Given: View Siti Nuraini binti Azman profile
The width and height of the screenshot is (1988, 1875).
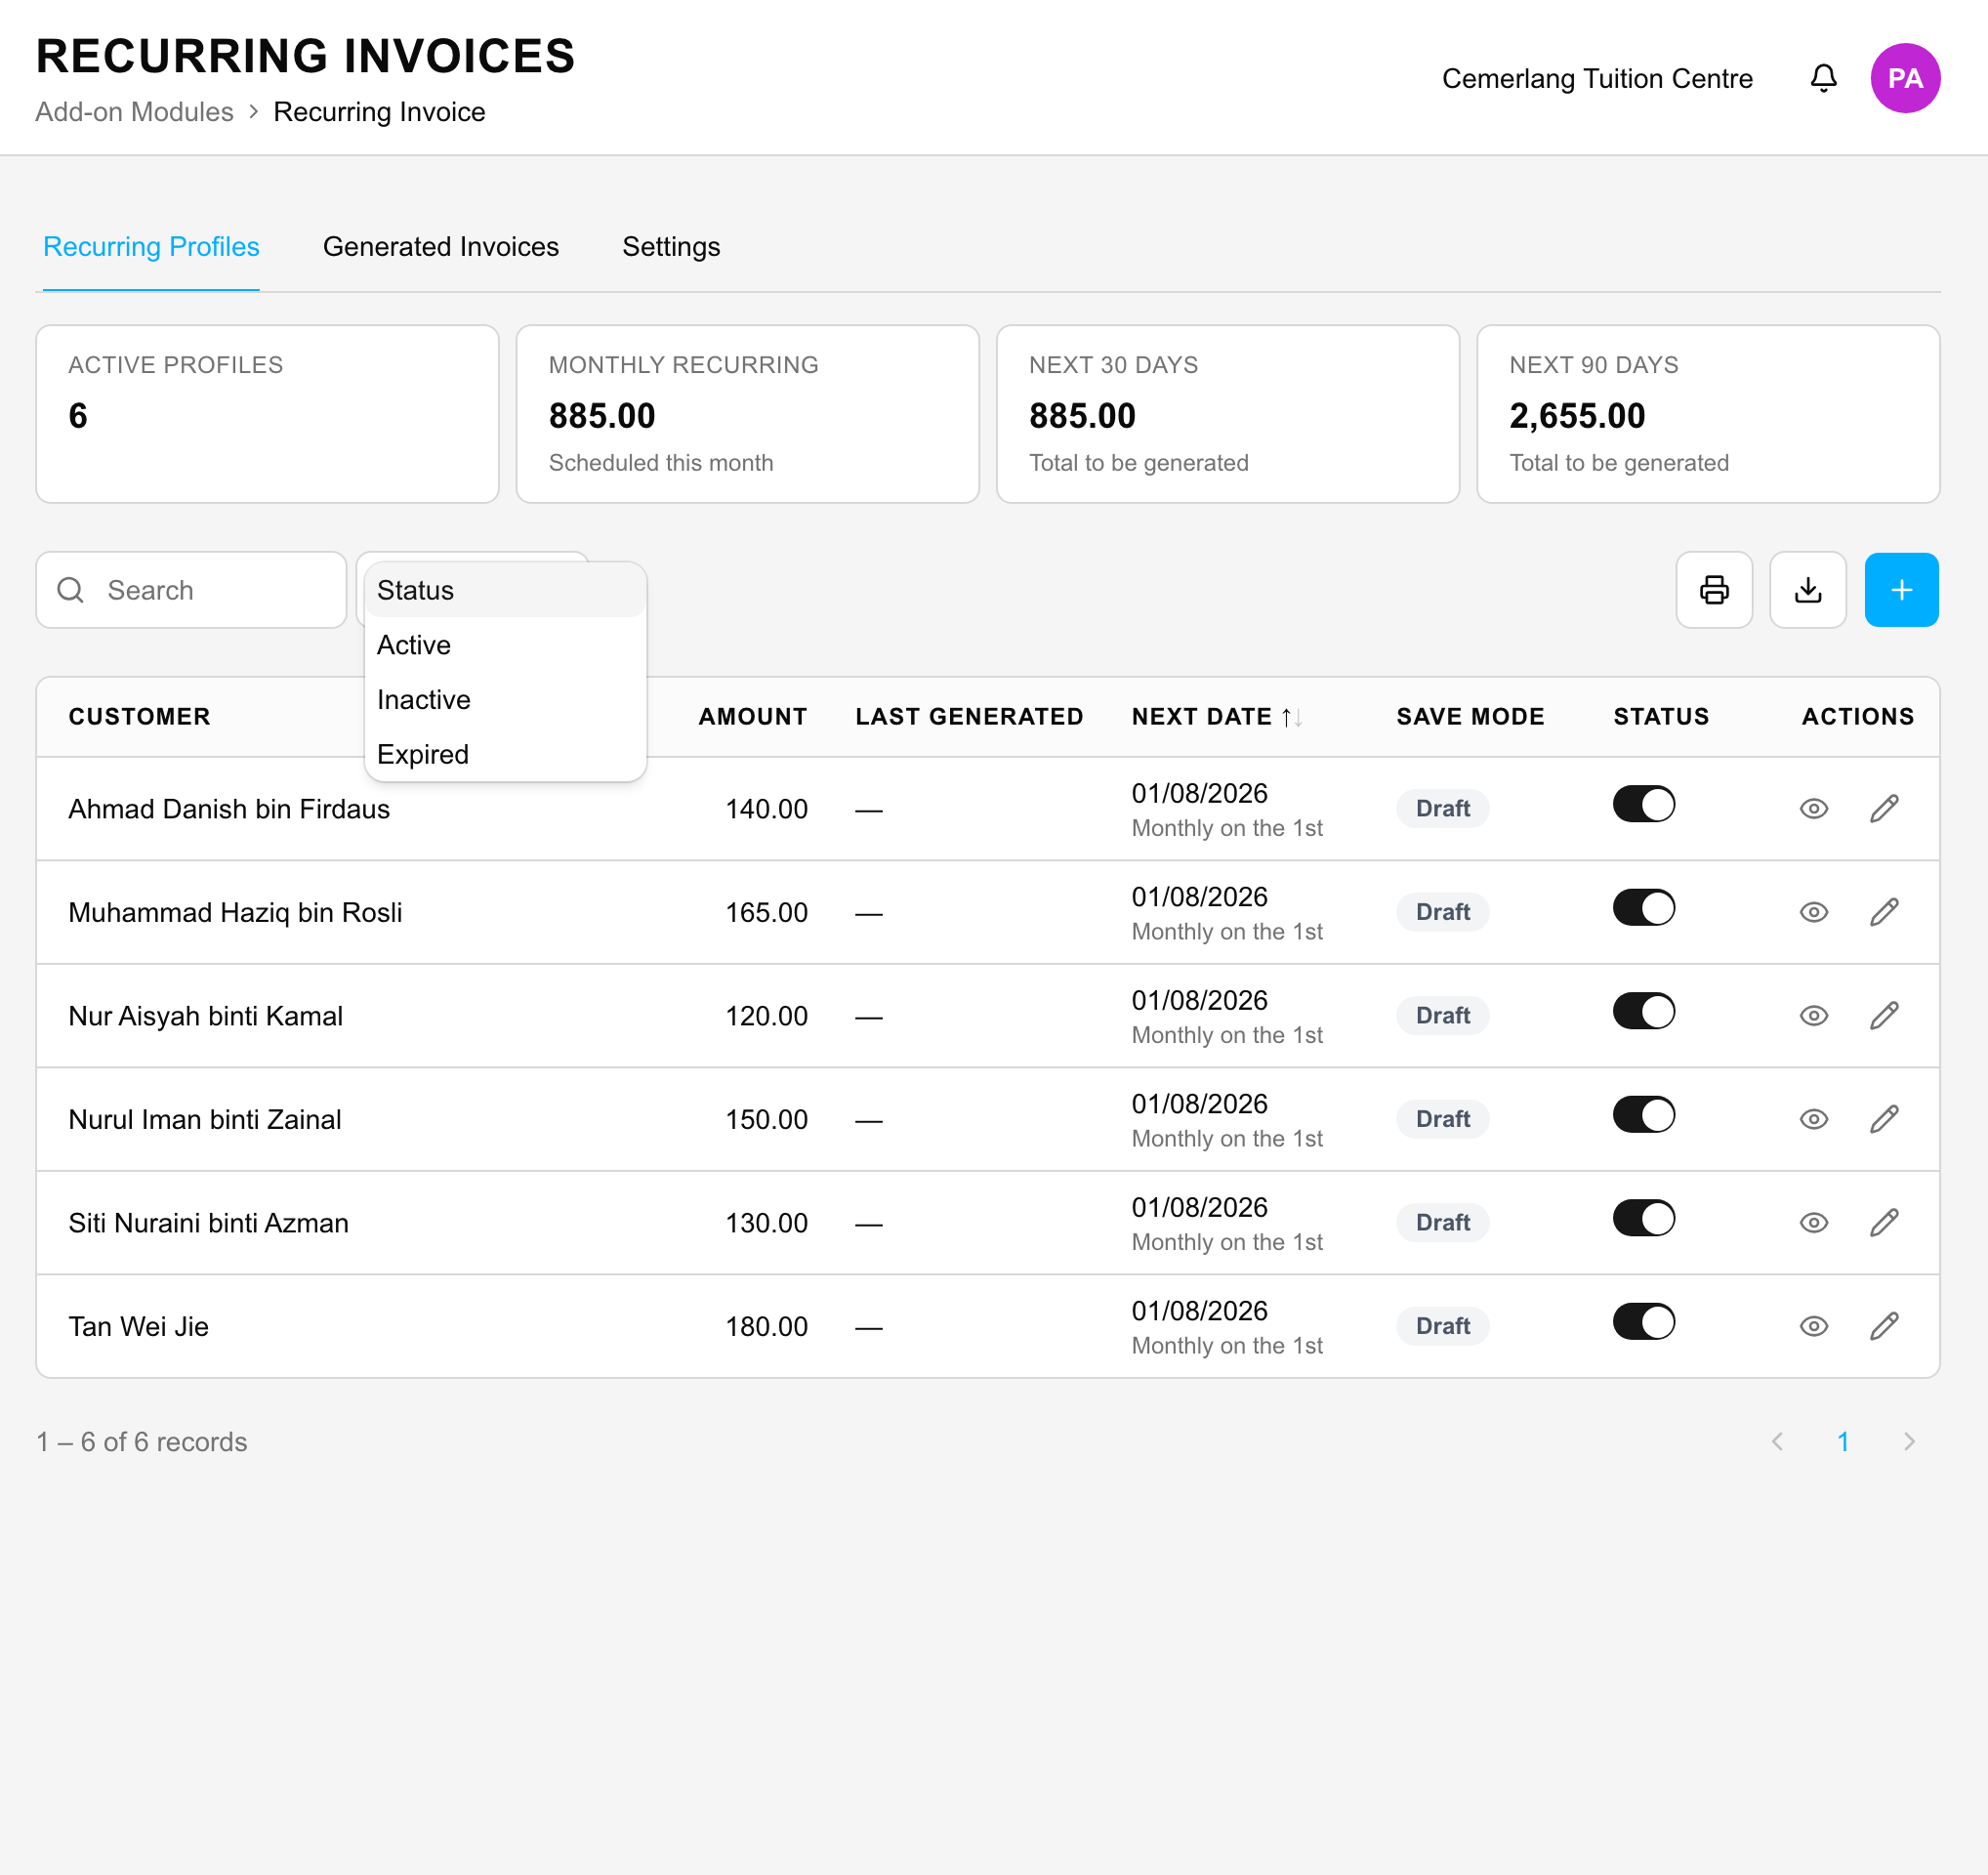Looking at the screenshot, I should pos(1813,1223).
